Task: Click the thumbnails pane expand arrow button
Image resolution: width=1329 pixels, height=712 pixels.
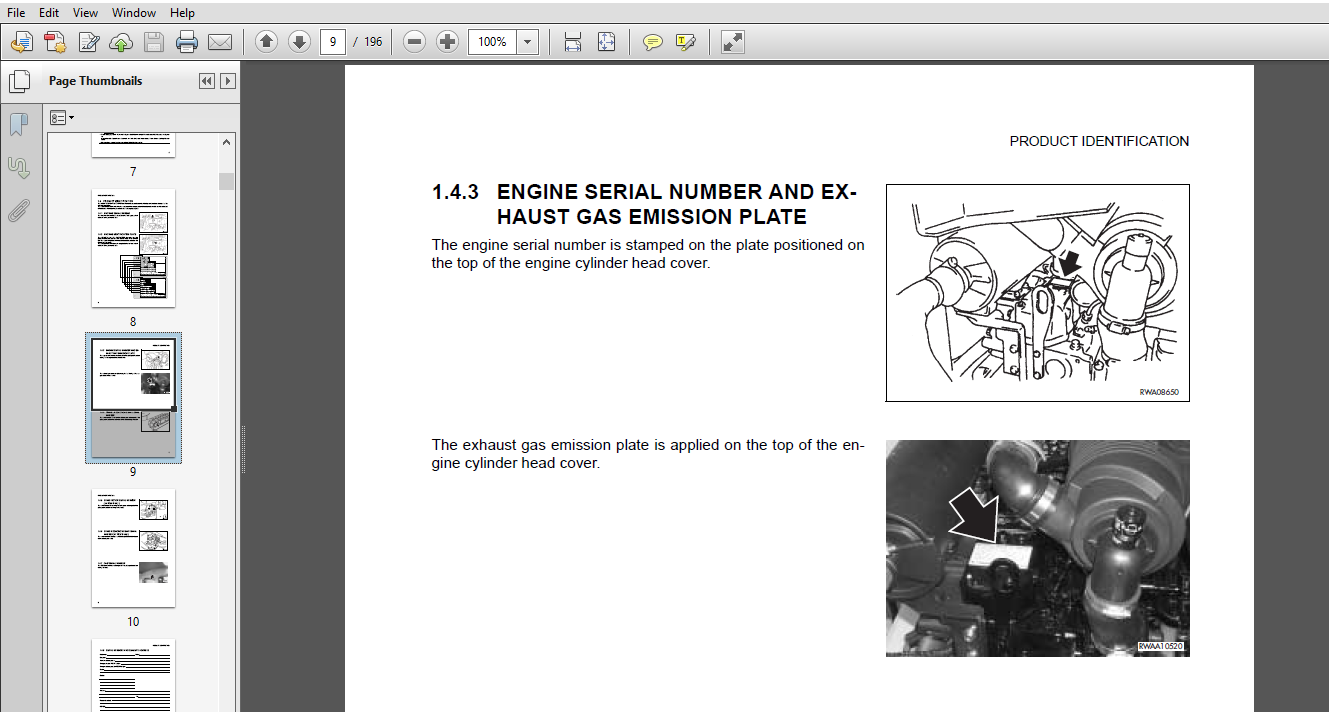Action: click(x=228, y=81)
